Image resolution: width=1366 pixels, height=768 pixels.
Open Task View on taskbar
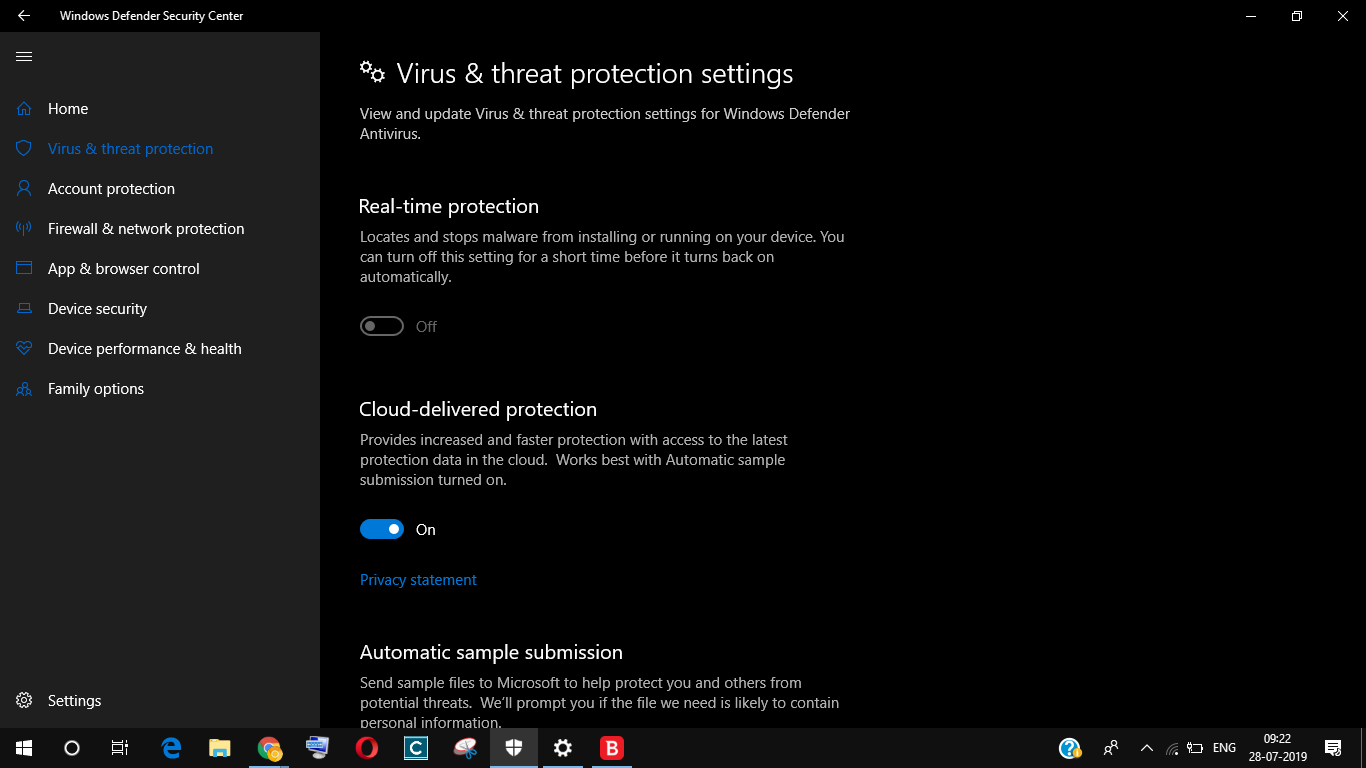120,748
